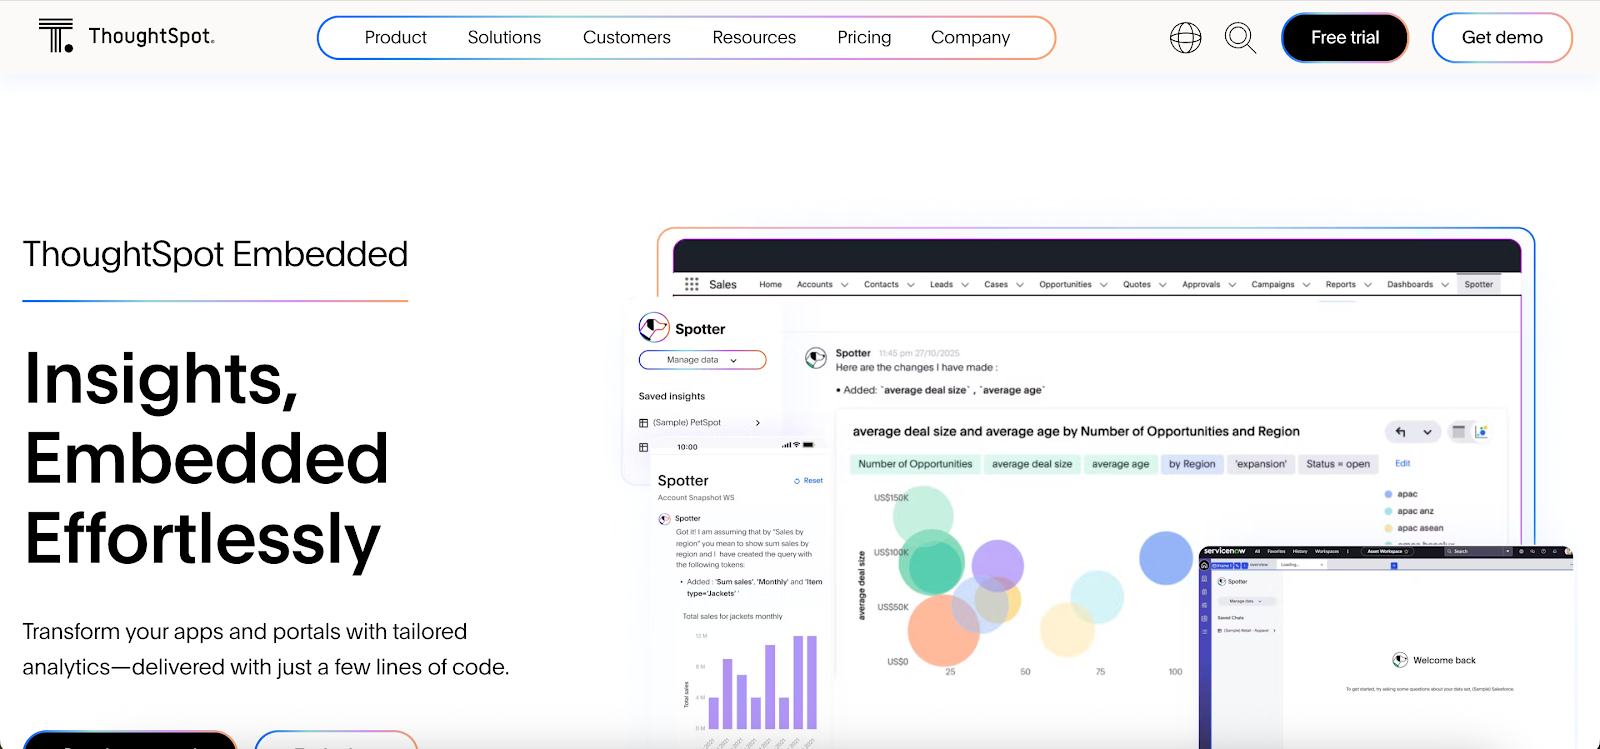Viewport: 1600px width, 749px height.
Task: Click the 'Number of Opportunities' token
Action: click(915, 464)
